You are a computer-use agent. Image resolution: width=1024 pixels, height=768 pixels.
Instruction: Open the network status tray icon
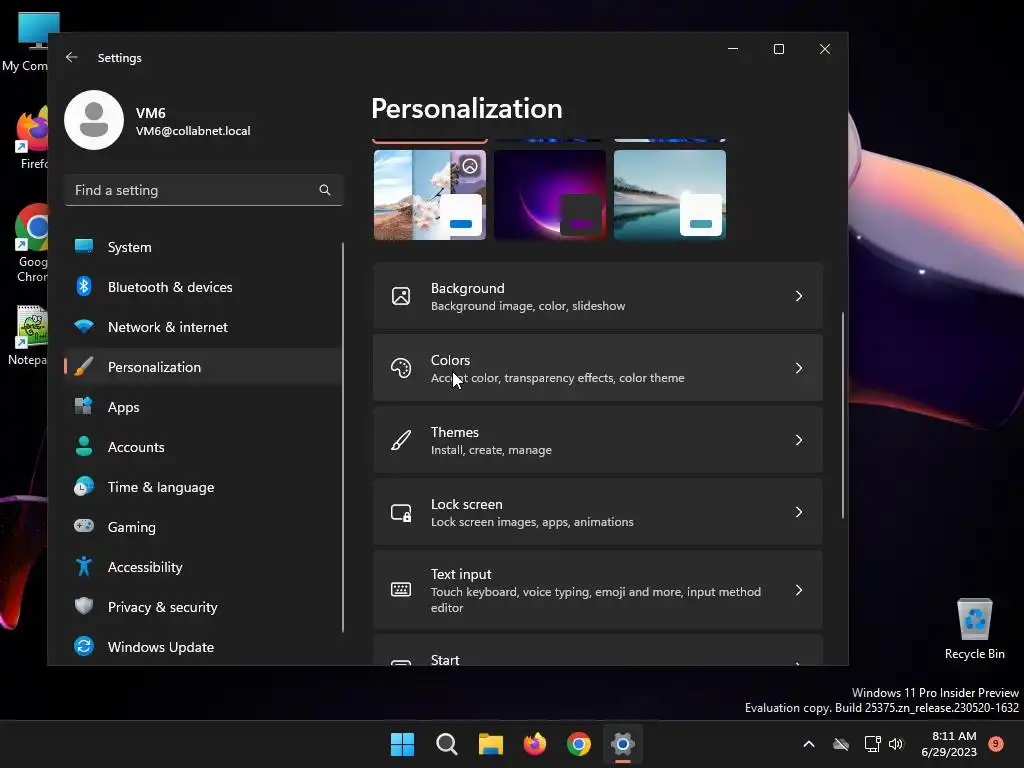click(x=872, y=744)
